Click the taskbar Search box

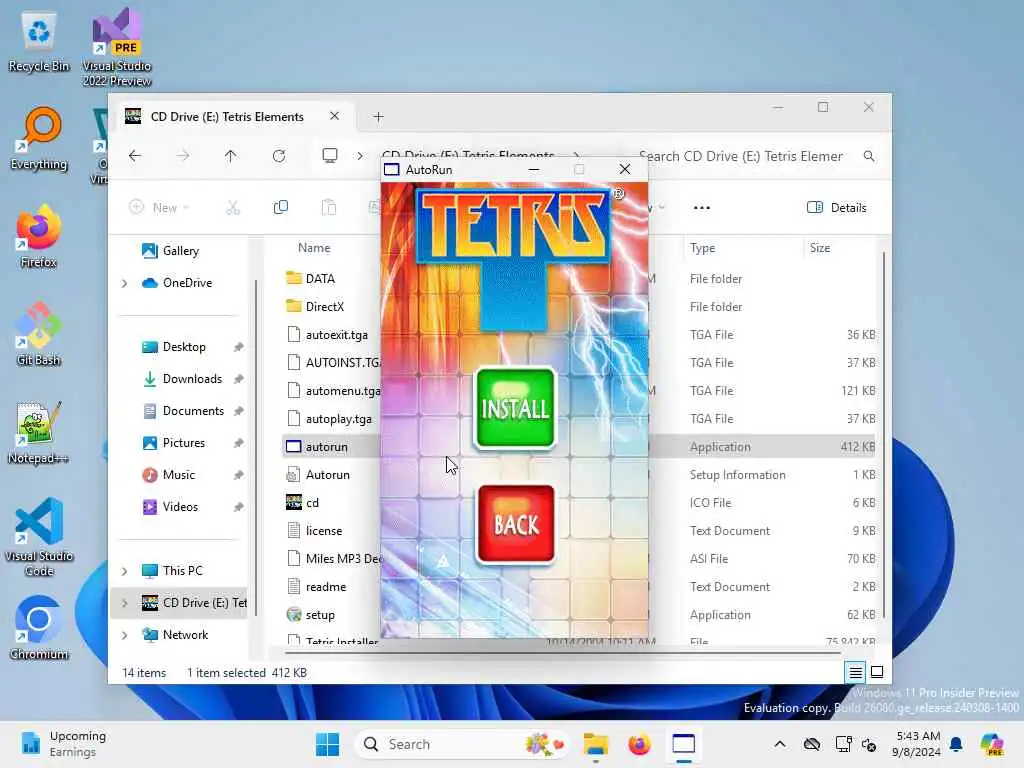coord(461,744)
